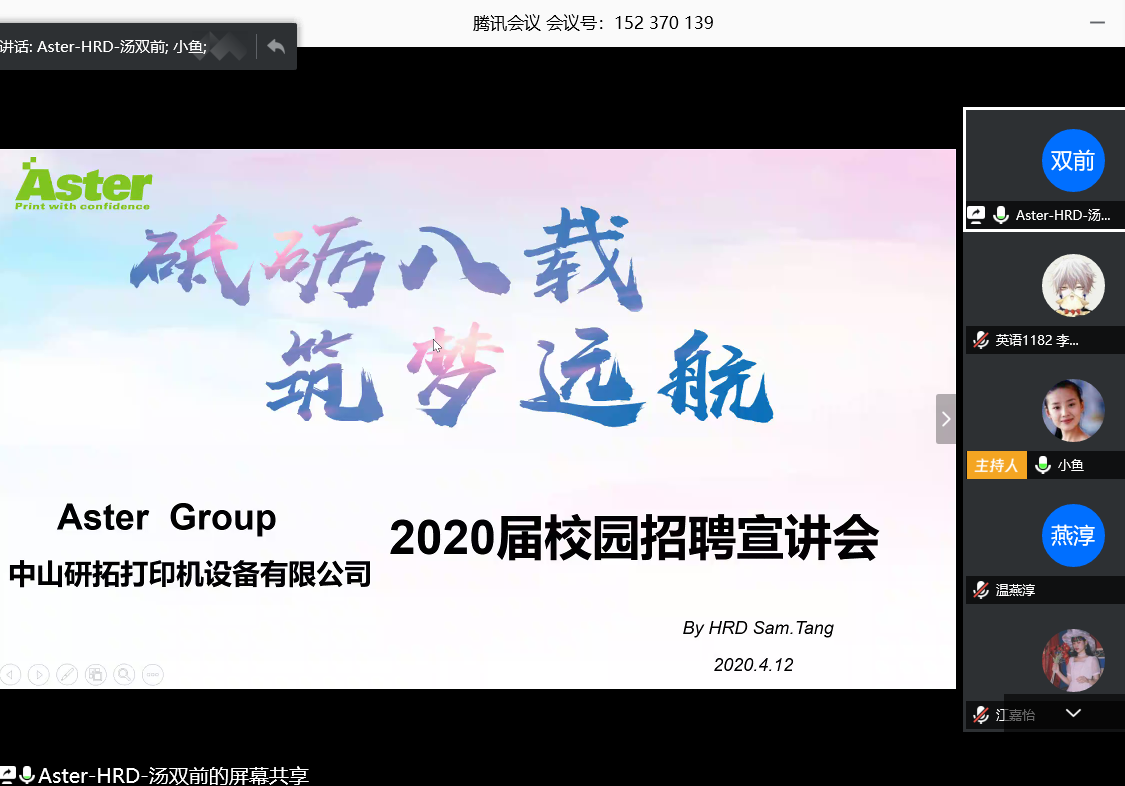Click screen share icon beside Aster-HRD name
Image resolution: width=1125 pixels, height=786 pixels.
976,215
